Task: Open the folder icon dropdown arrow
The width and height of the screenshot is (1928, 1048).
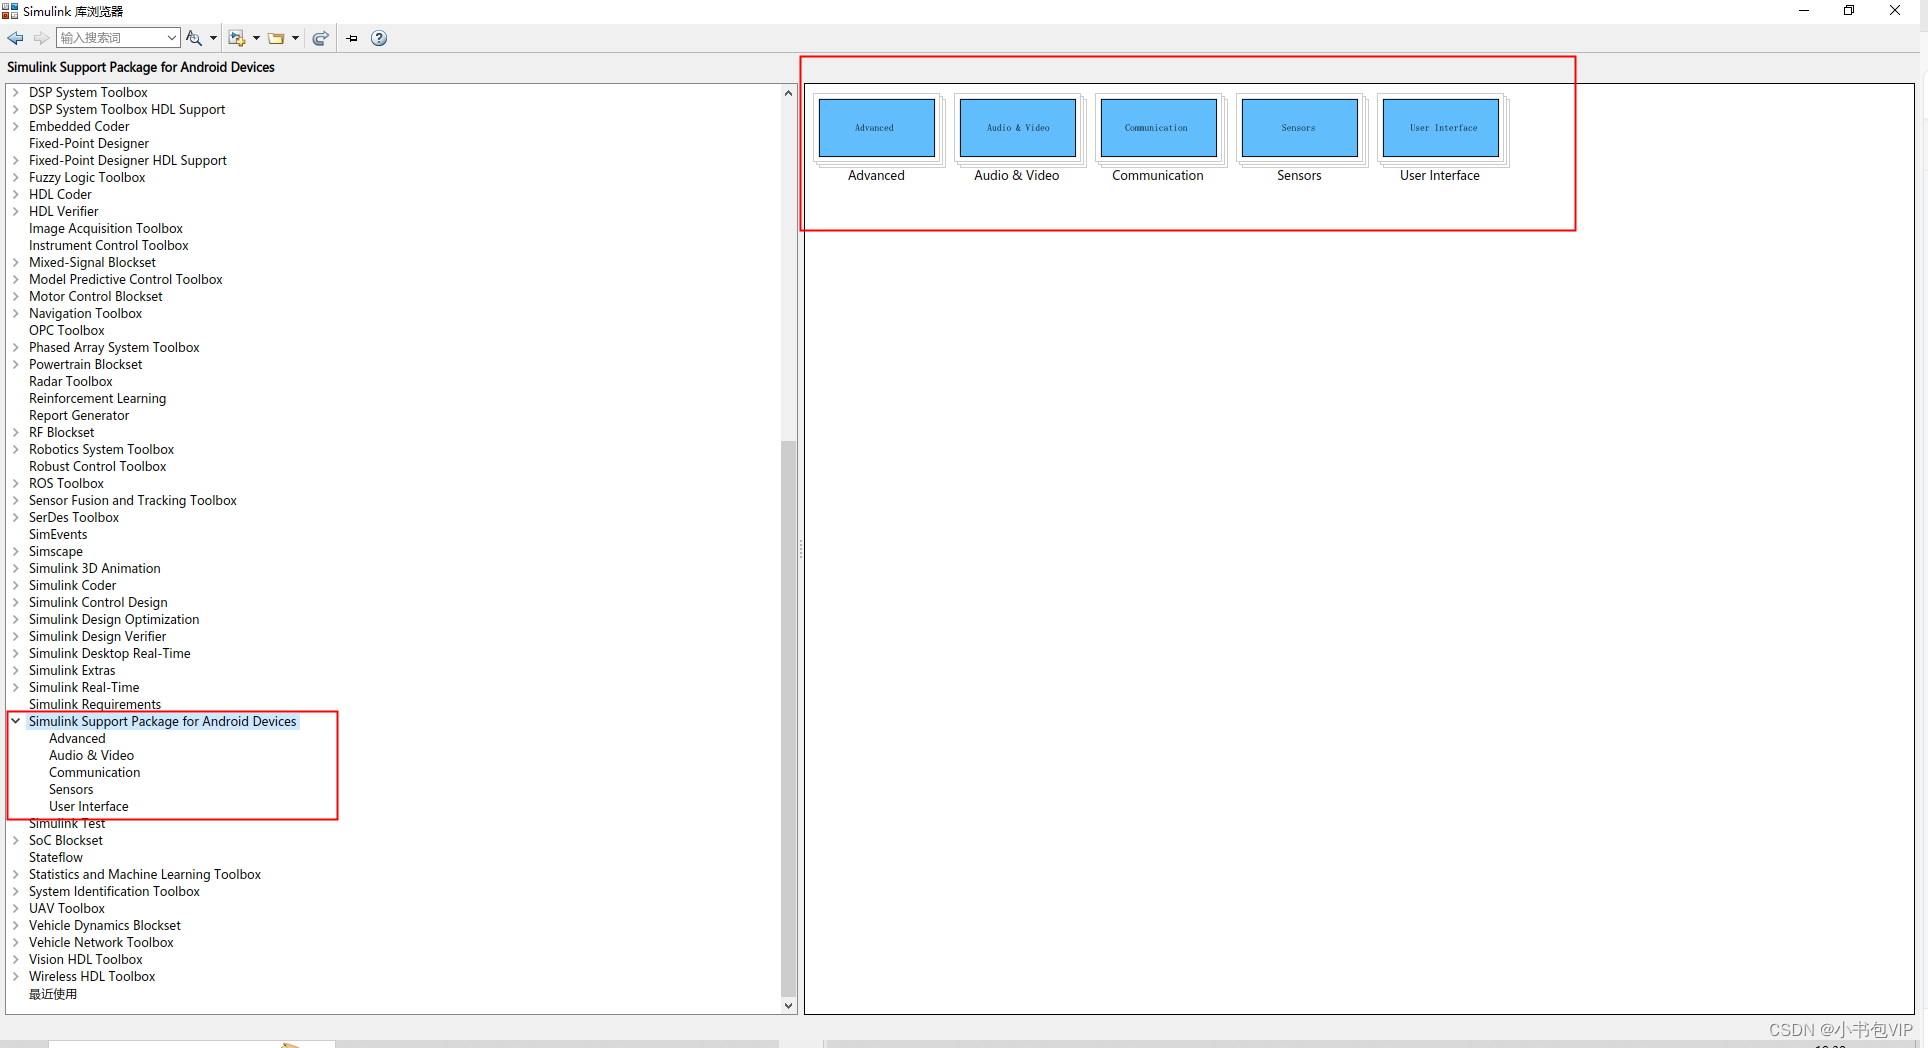Action: (x=296, y=38)
